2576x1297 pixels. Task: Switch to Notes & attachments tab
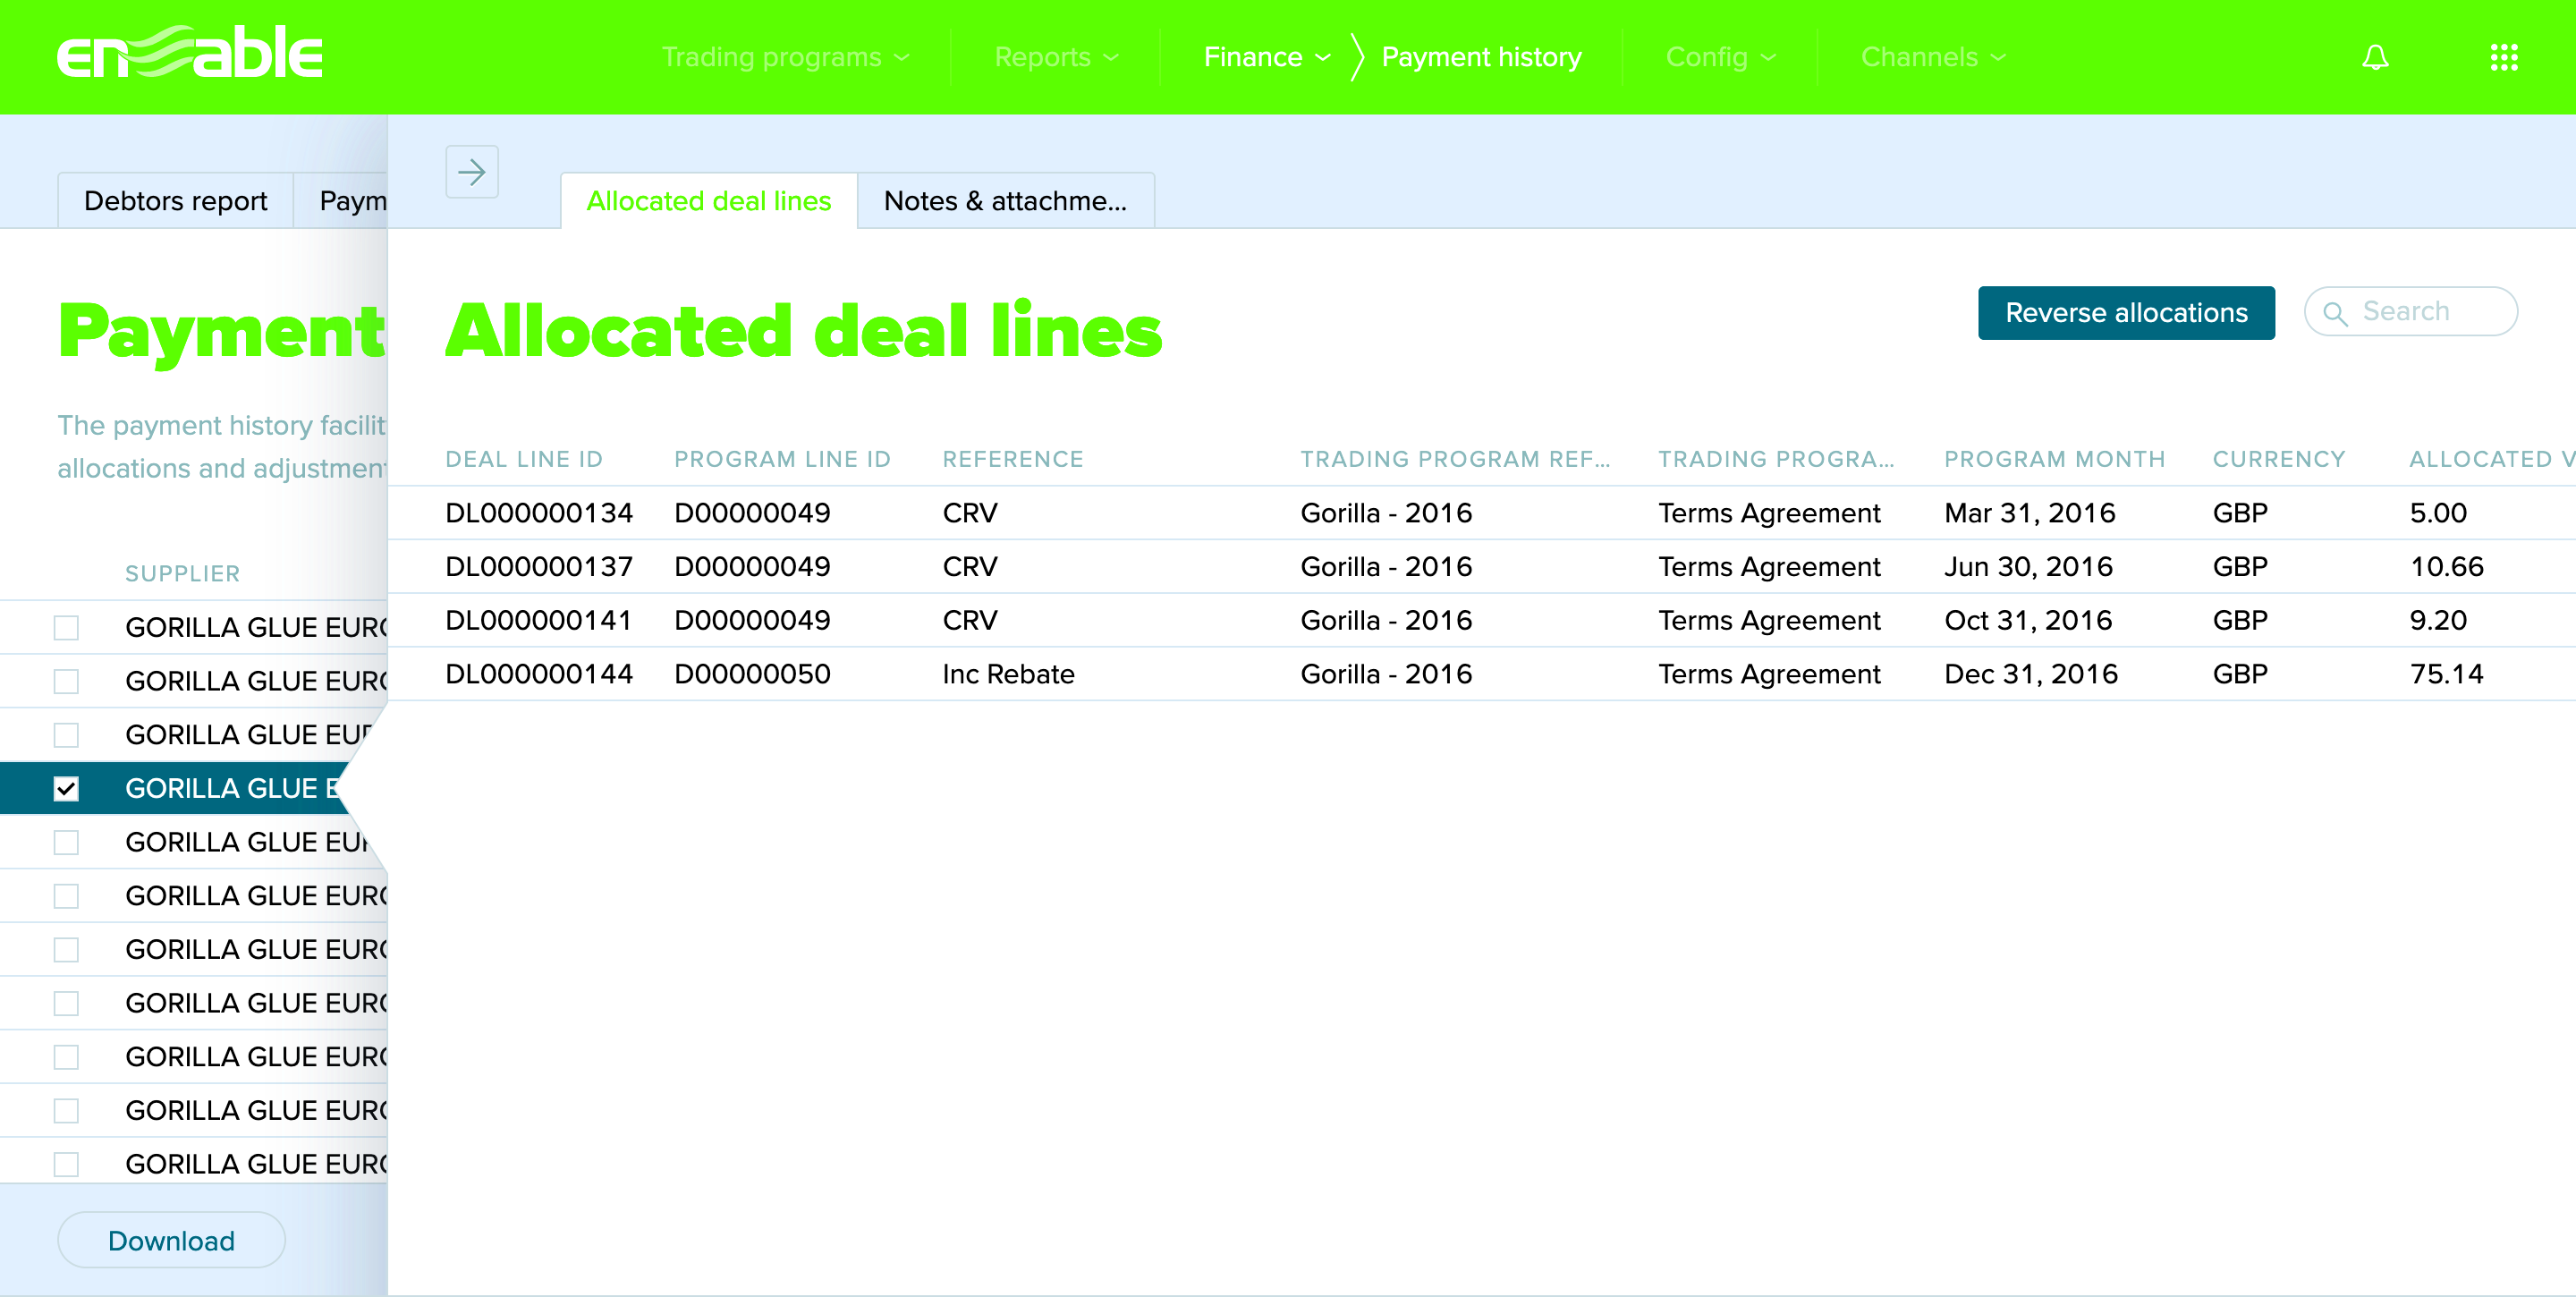[1007, 200]
